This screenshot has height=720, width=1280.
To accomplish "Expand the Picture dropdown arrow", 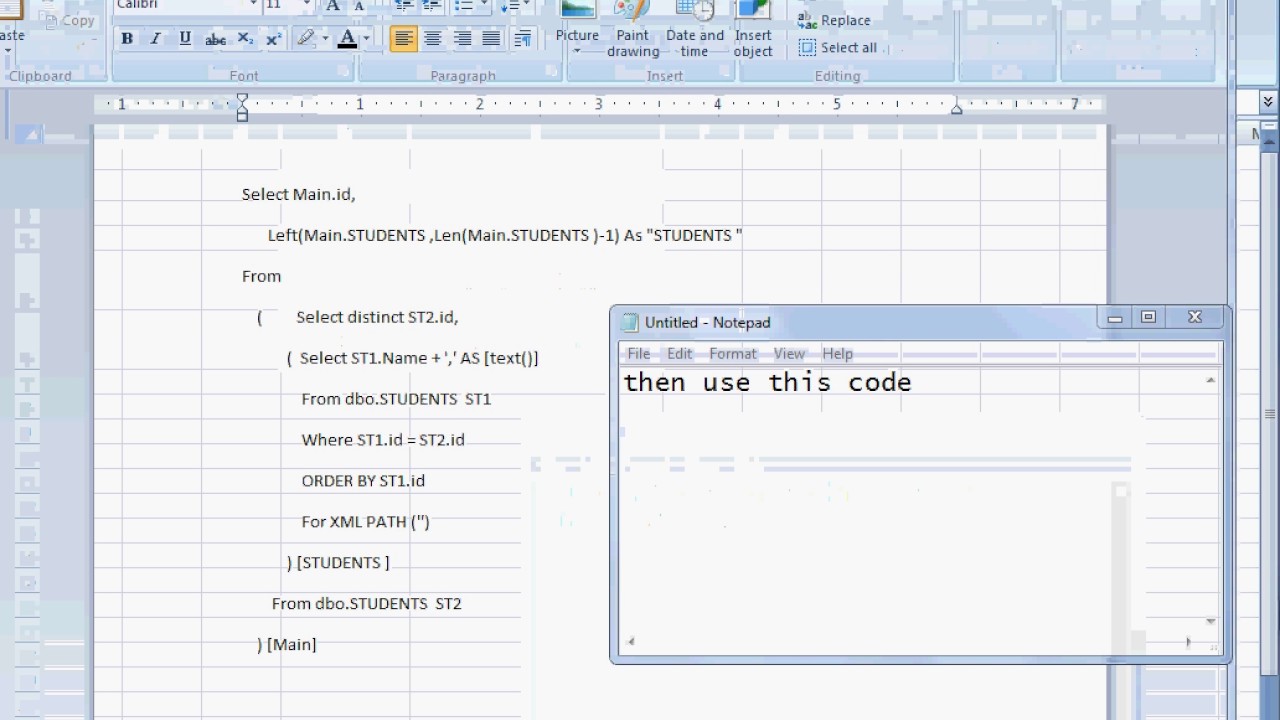I will coord(577,50).
